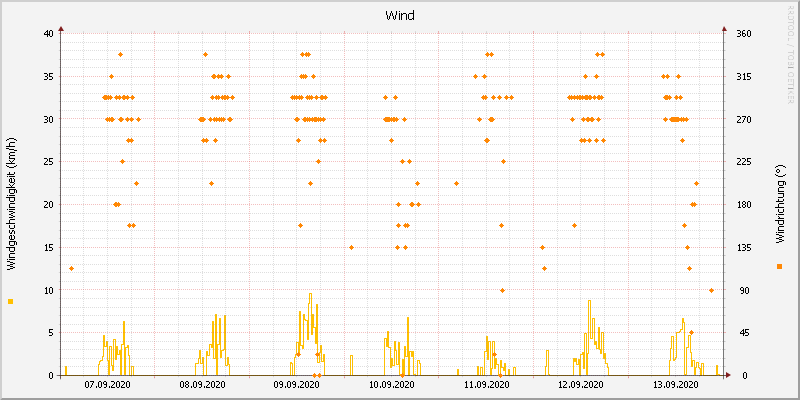Click the lone 112° direction point at far left

point(71,268)
